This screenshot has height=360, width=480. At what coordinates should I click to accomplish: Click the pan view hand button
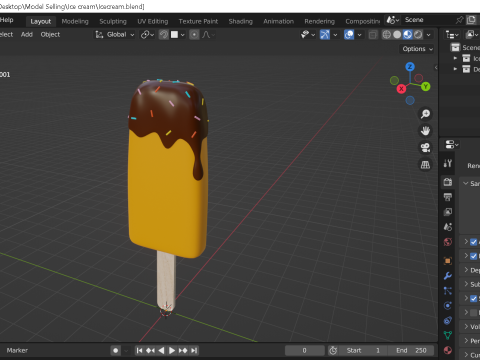pyautogui.click(x=425, y=131)
